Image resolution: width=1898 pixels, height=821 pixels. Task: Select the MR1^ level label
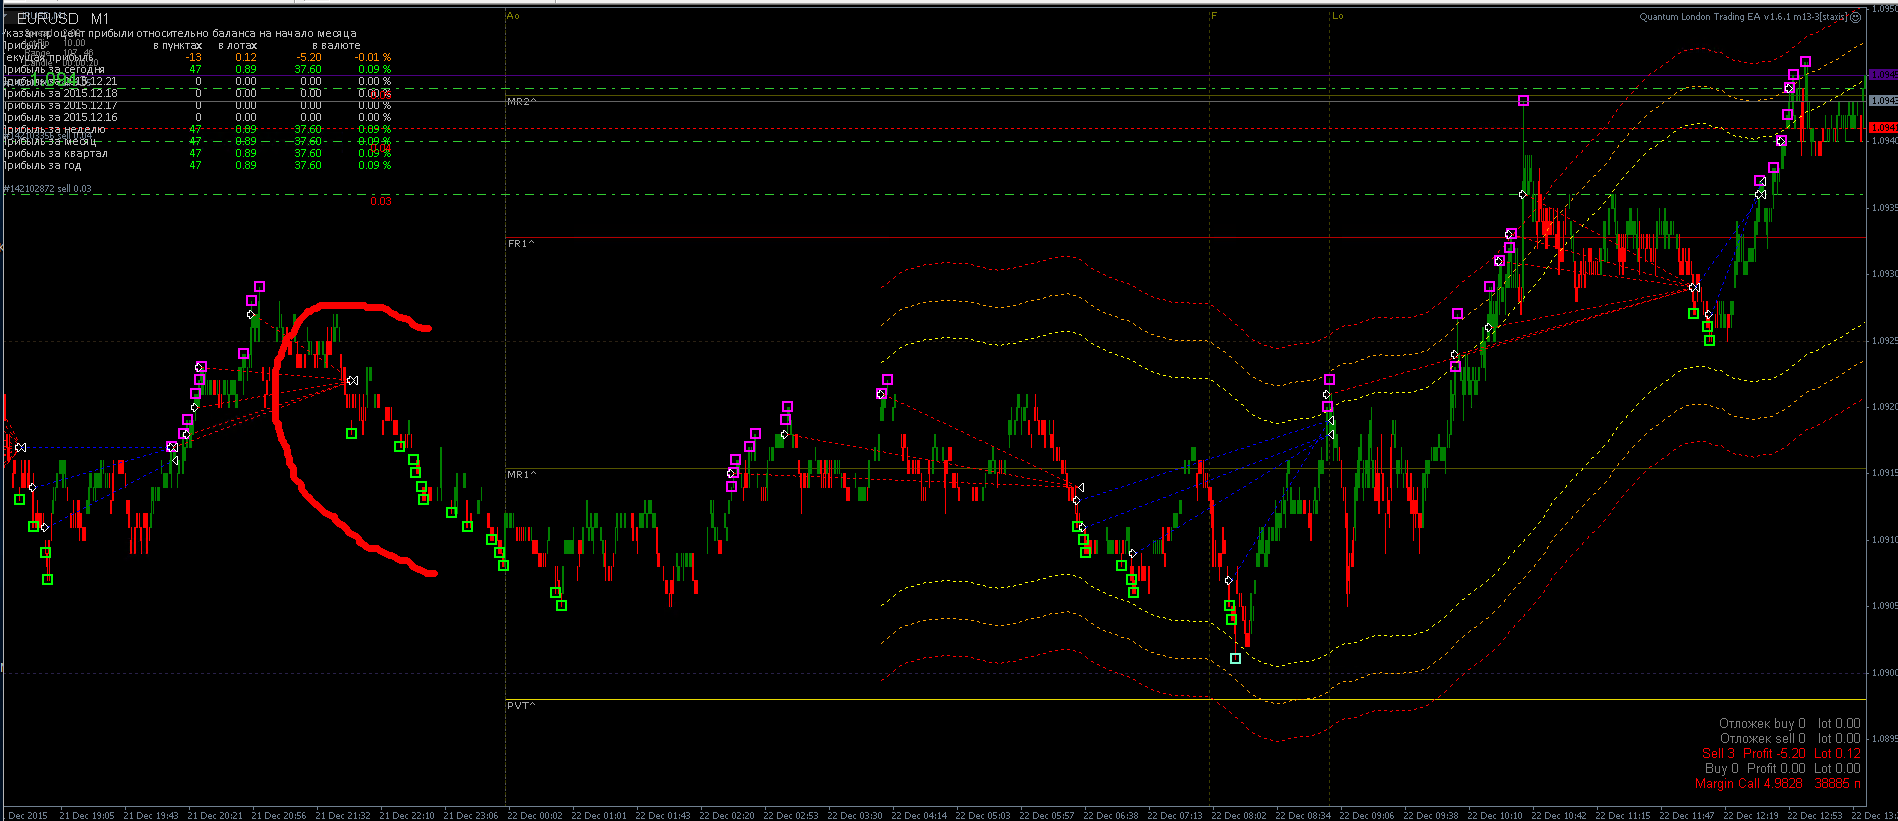coord(521,474)
